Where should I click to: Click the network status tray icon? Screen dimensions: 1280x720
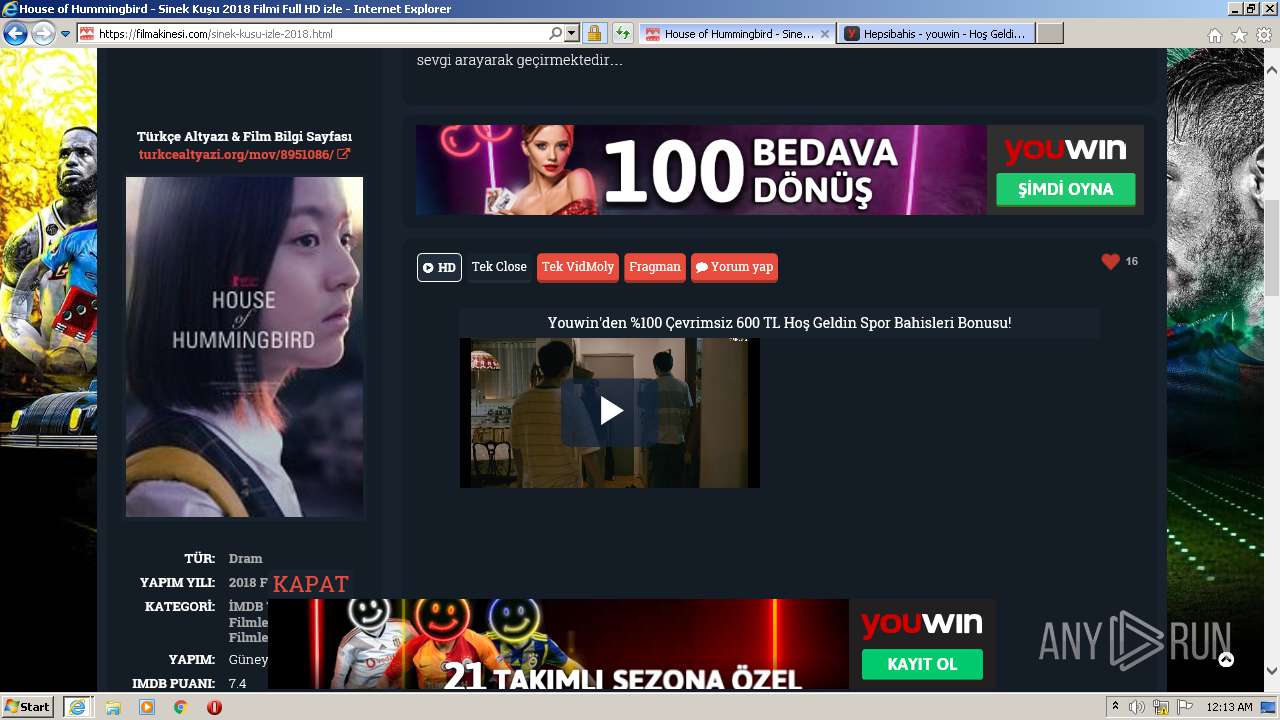(1161, 707)
